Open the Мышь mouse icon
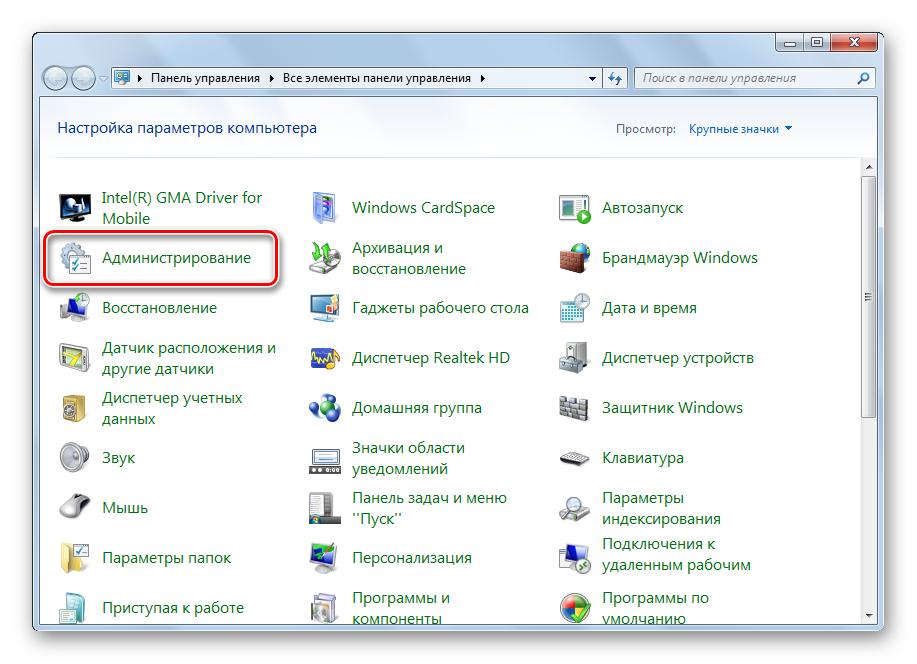Viewport: 917px width, 664px height. tap(76, 508)
